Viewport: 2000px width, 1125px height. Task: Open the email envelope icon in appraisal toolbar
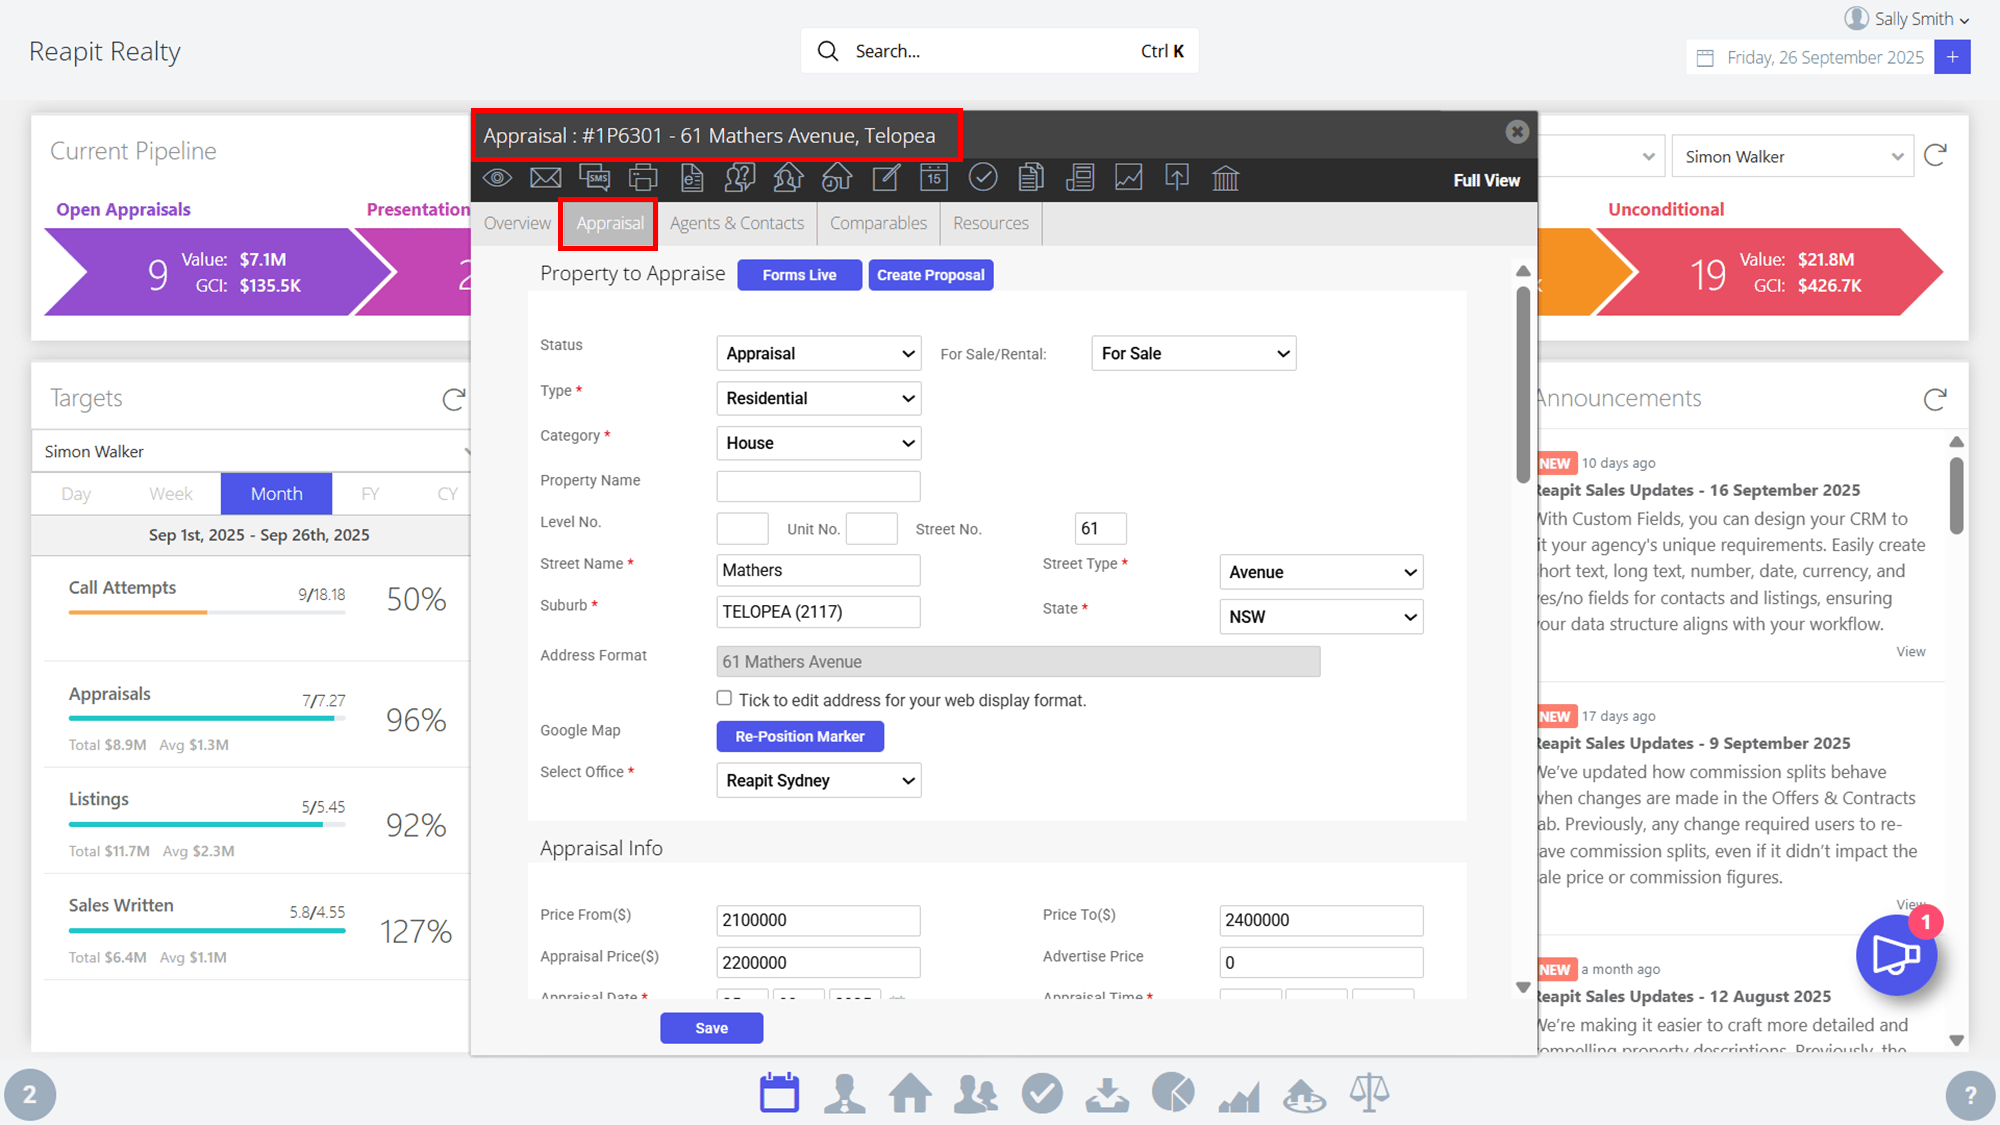[x=545, y=178]
